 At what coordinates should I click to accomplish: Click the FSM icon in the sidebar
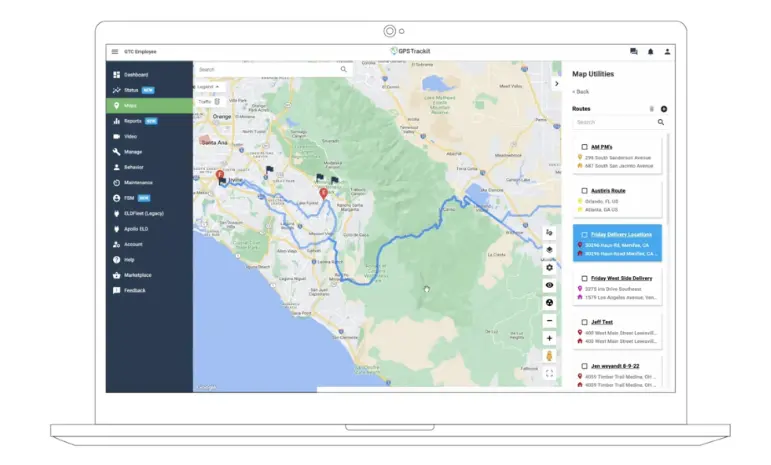pyautogui.click(x=117, y=198)
